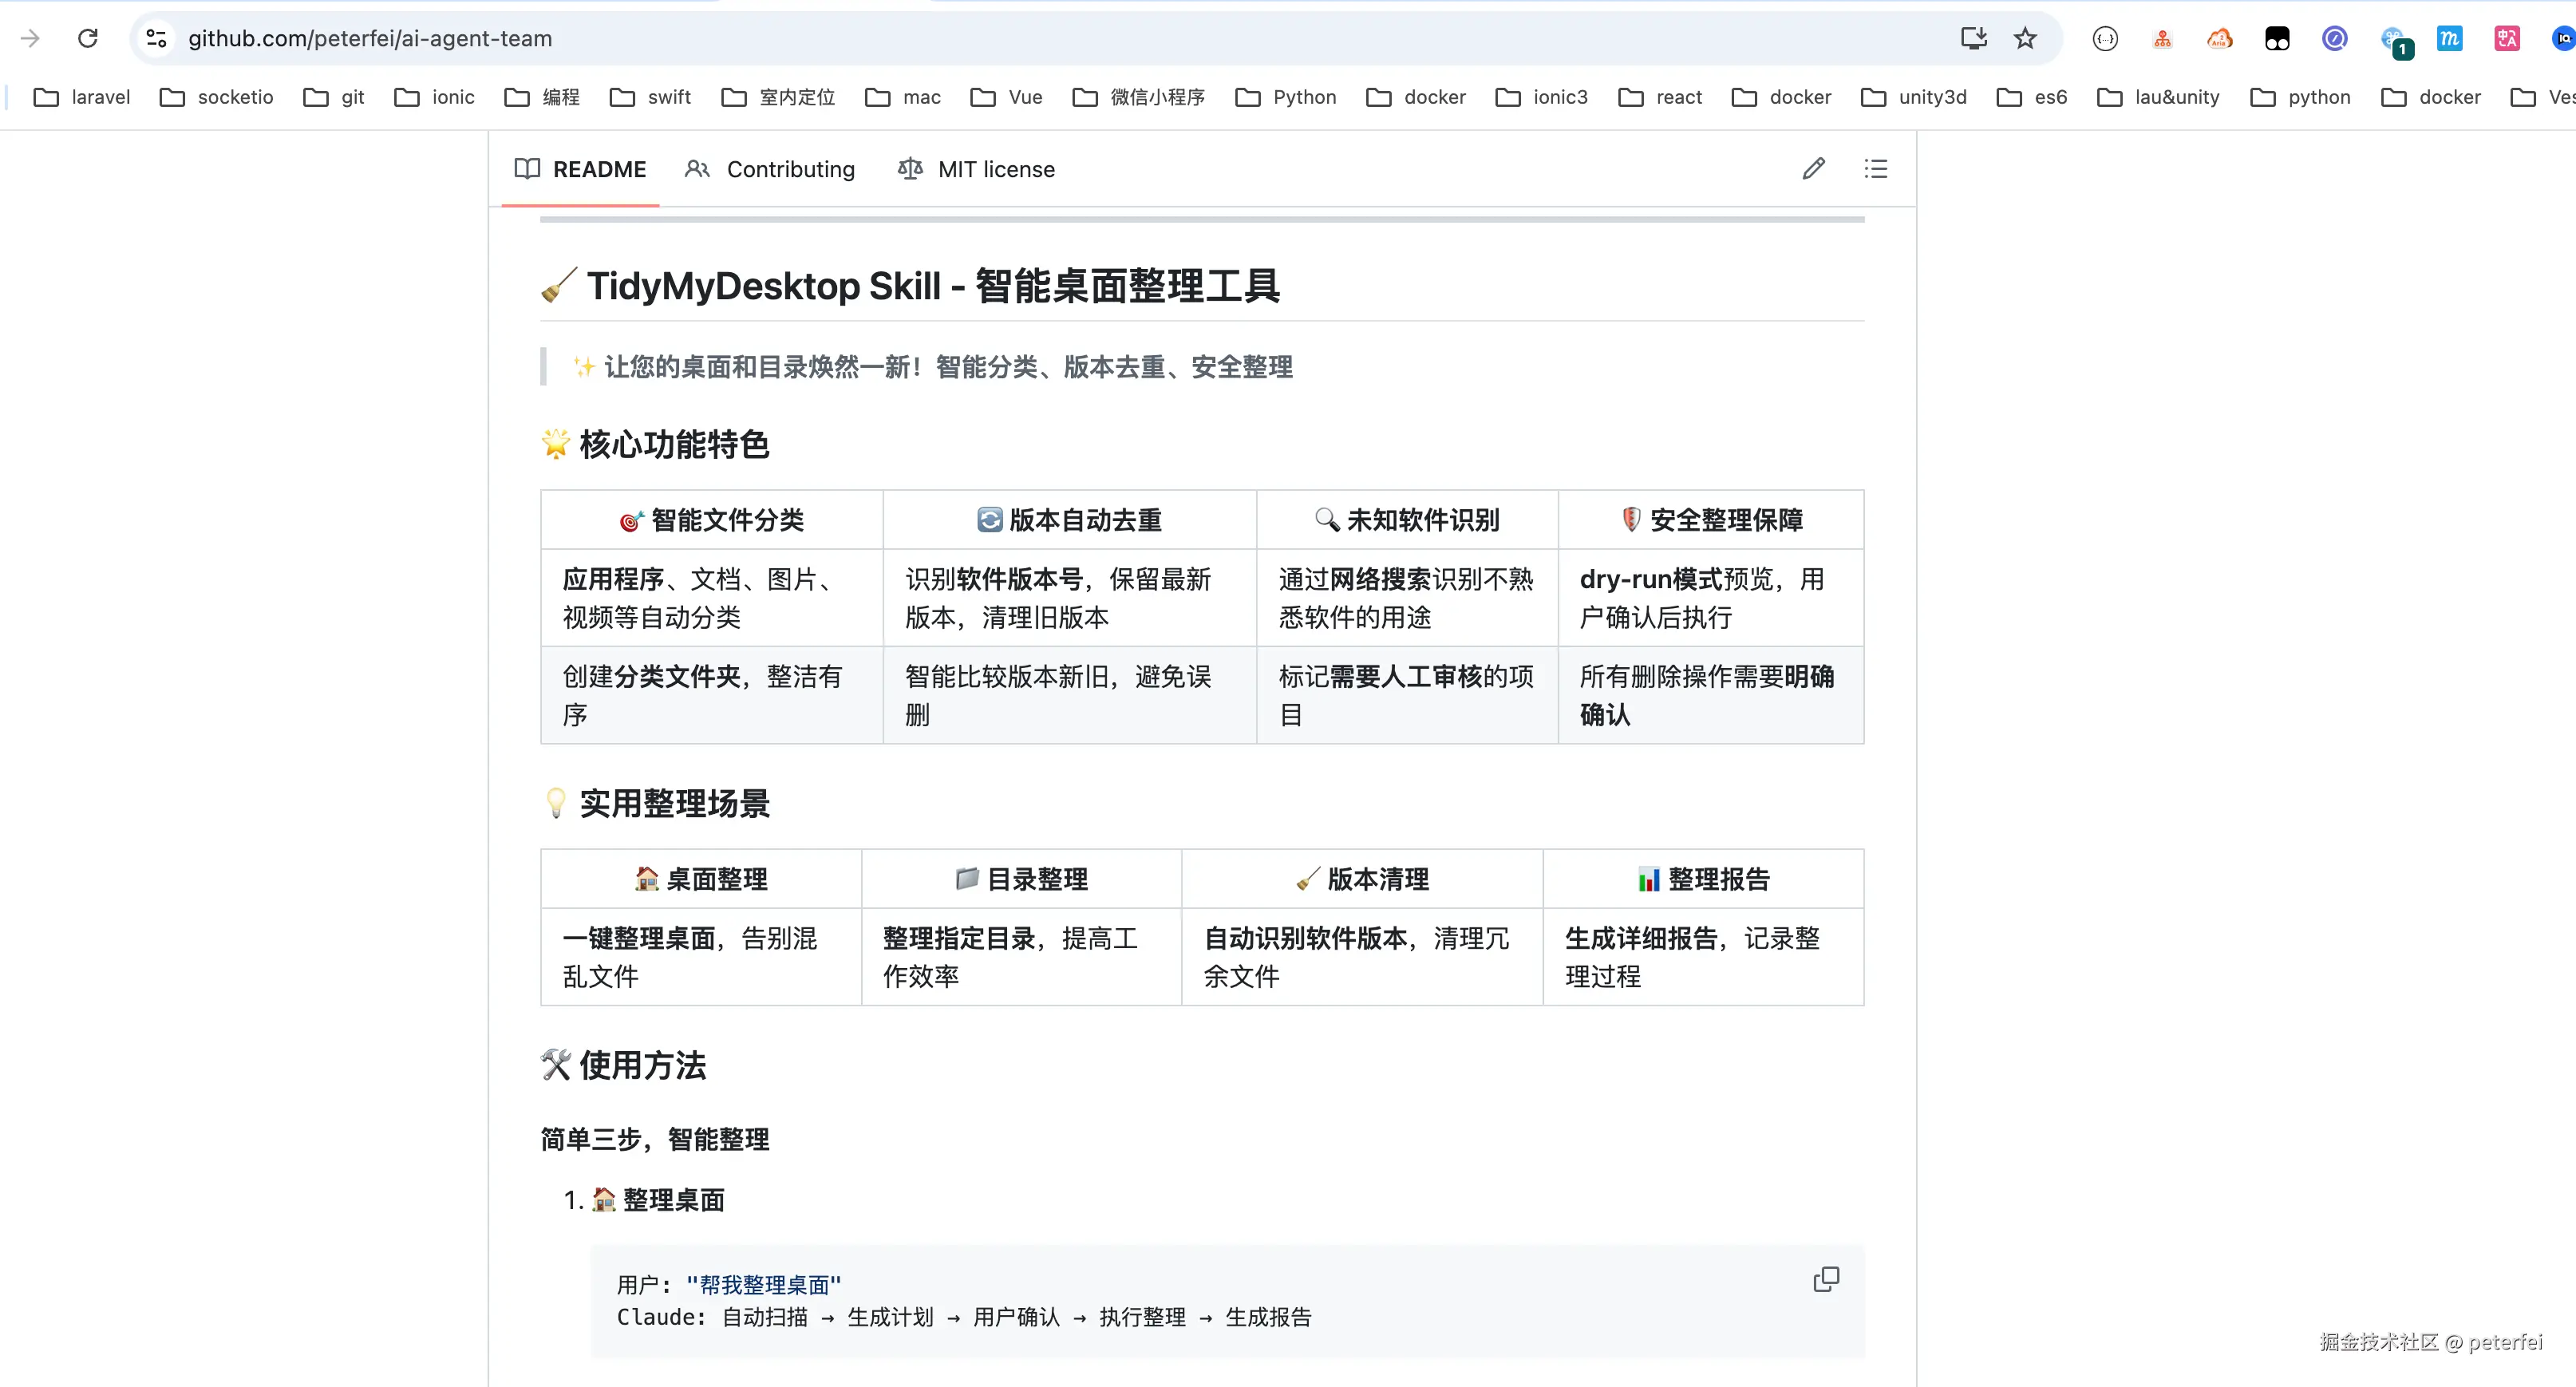The height and width of the screenshot is (1387, 2576).
Task: Reload the current page
Action: coord(88,38)
